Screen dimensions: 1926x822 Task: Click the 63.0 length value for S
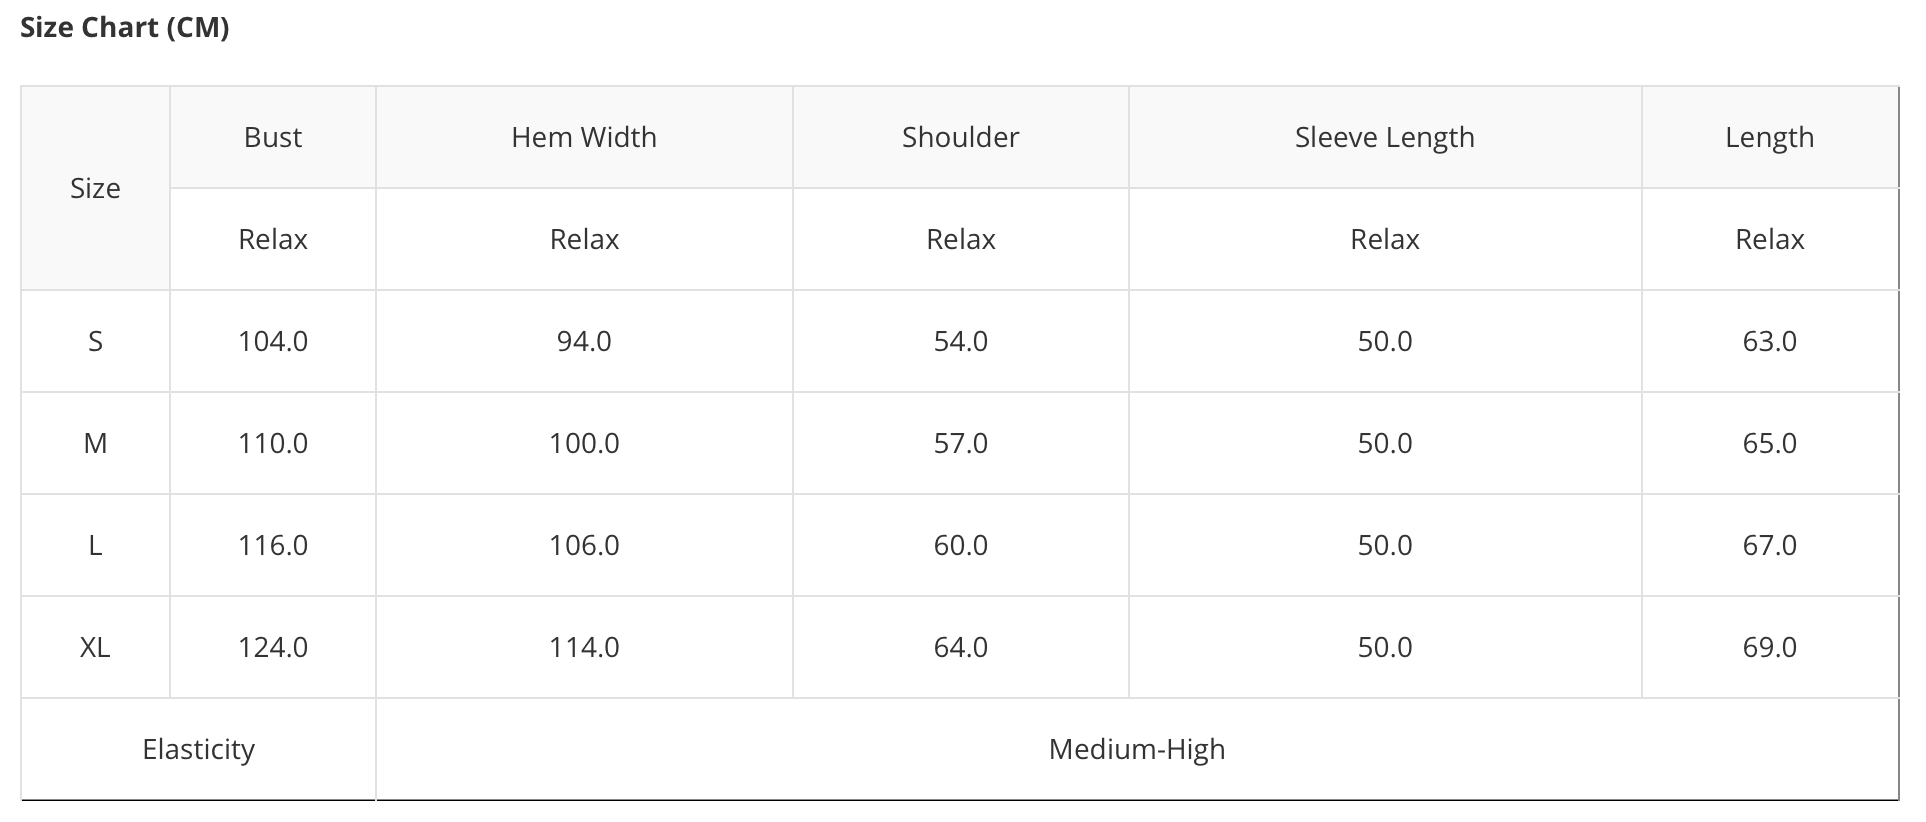click(1769, 341)
